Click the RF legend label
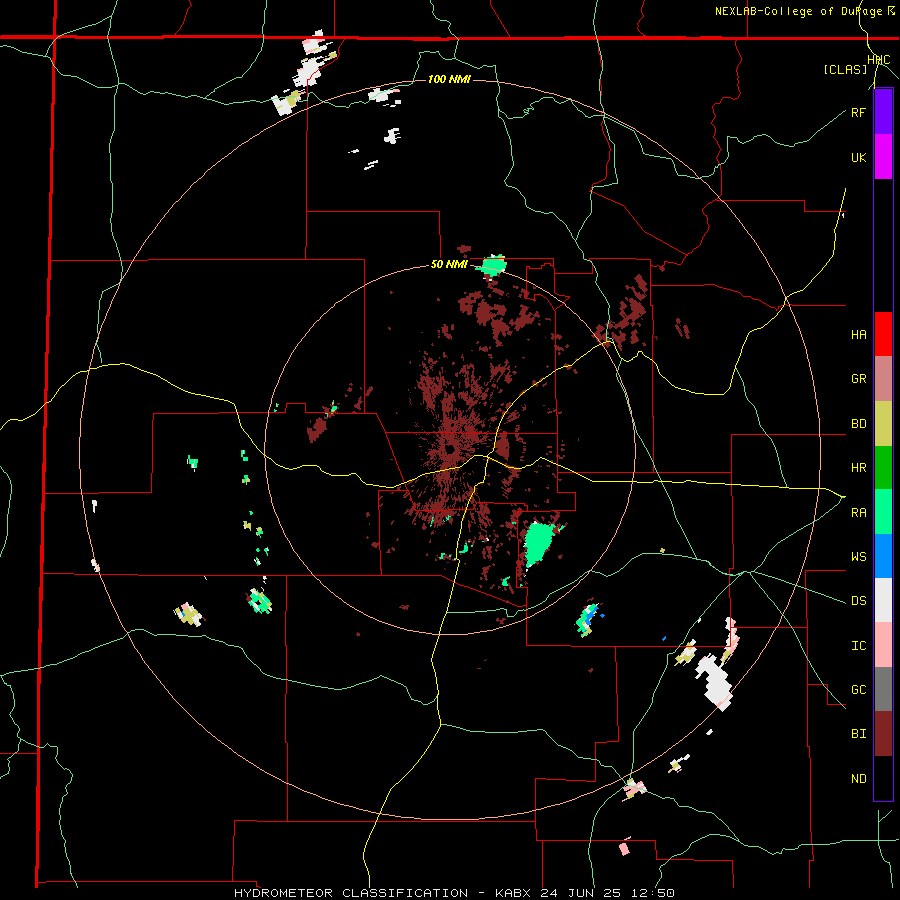This screenshot has width=900, height=900. coord(858,112)
